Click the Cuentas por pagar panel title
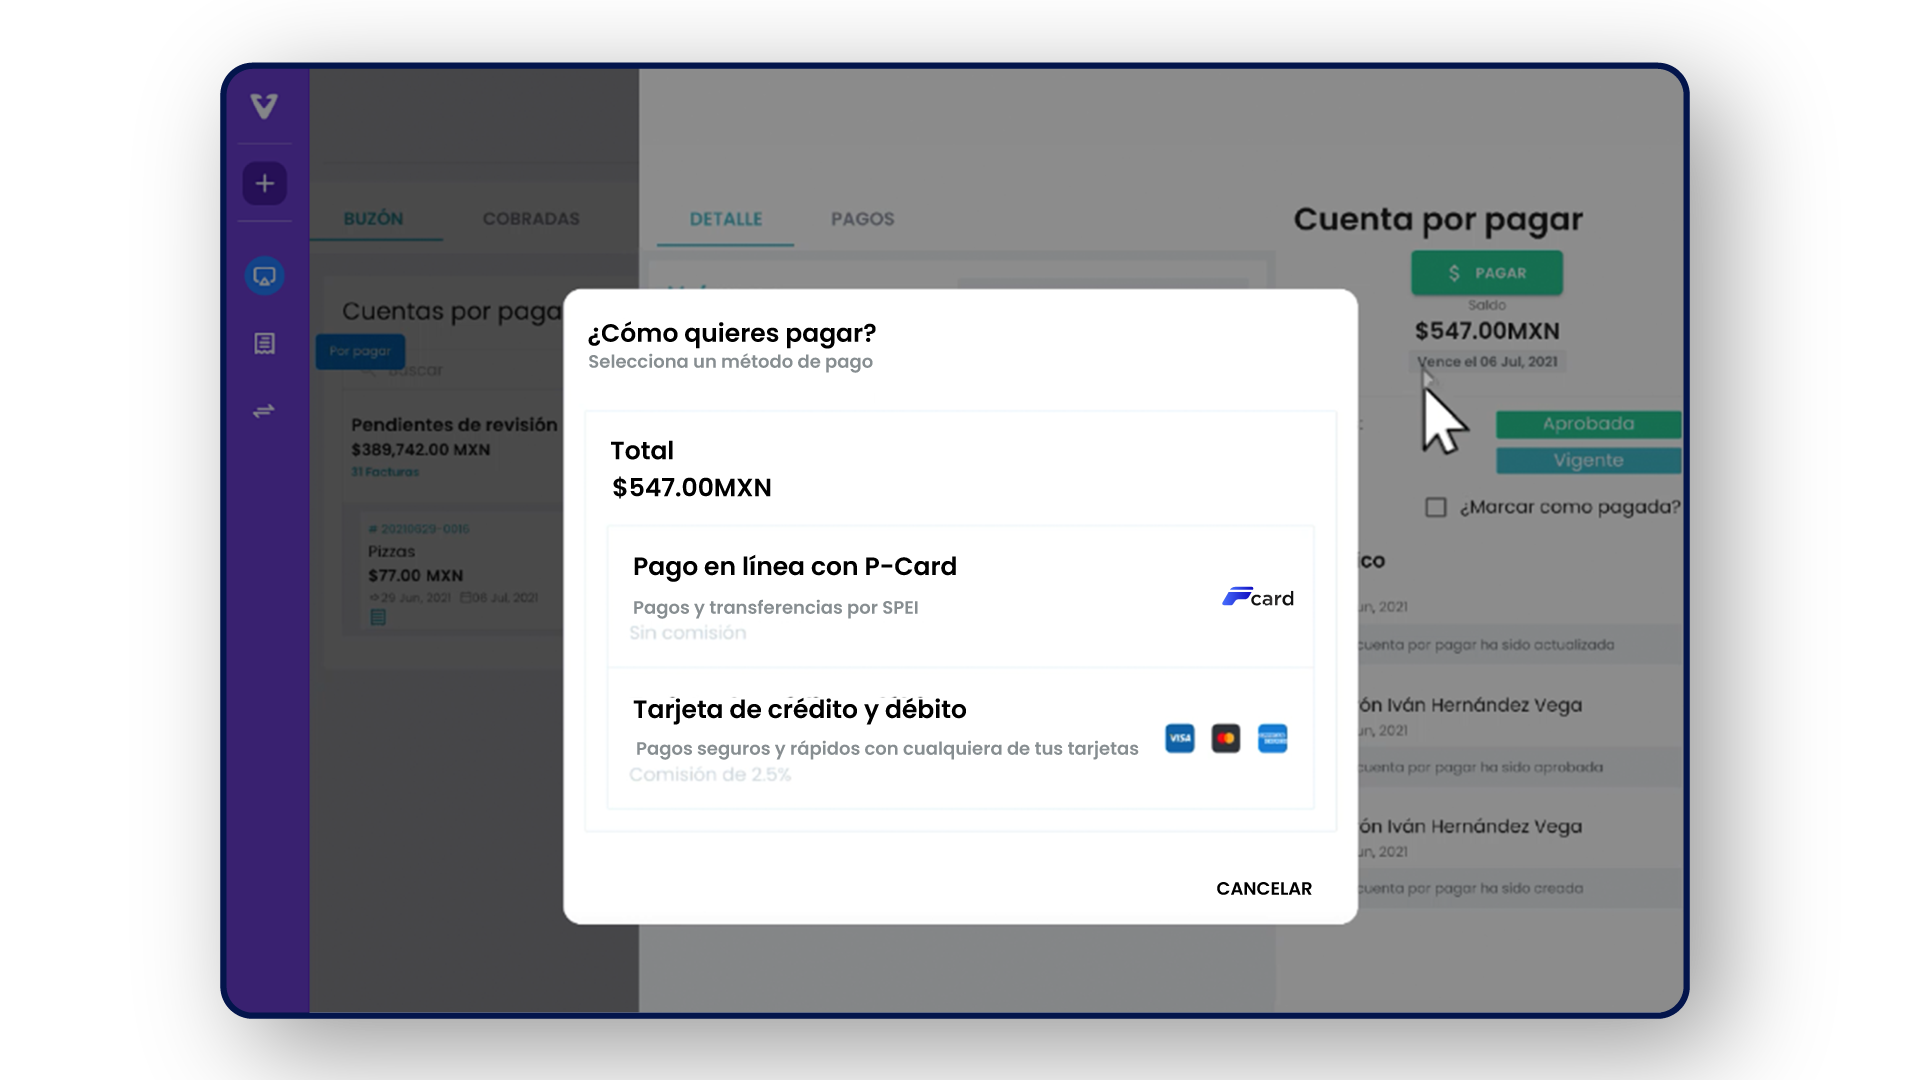Viewport: 1920px width, 1080px height. (x=452, y=312)
